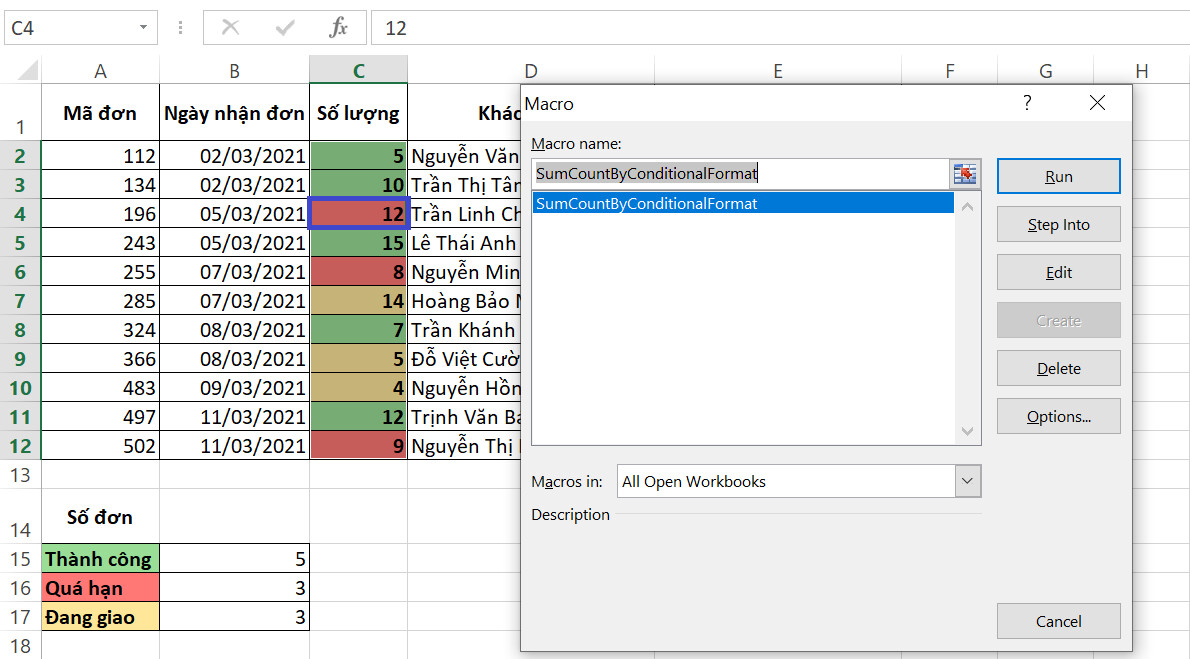The width and height of the screenshot is (1190, 659).
Task: Select red quantity cell 8
Action: click(358, 271)
